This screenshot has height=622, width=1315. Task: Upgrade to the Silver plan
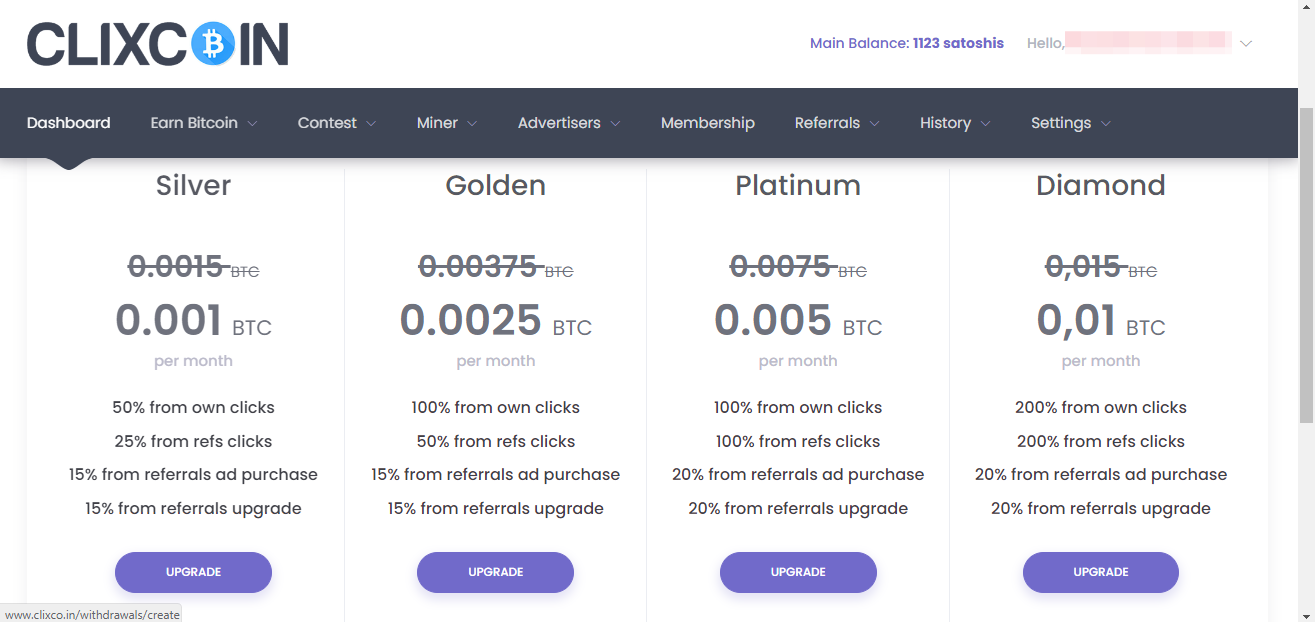tap(193, 572)
